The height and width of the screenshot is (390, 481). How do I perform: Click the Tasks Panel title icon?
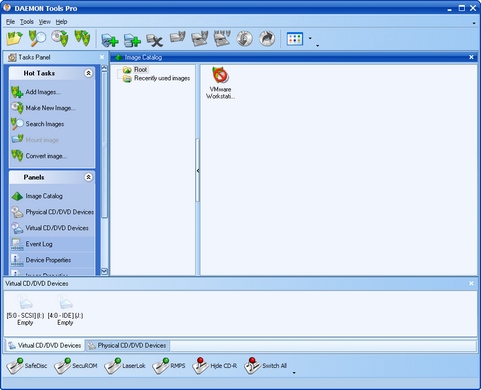point(12,57)
